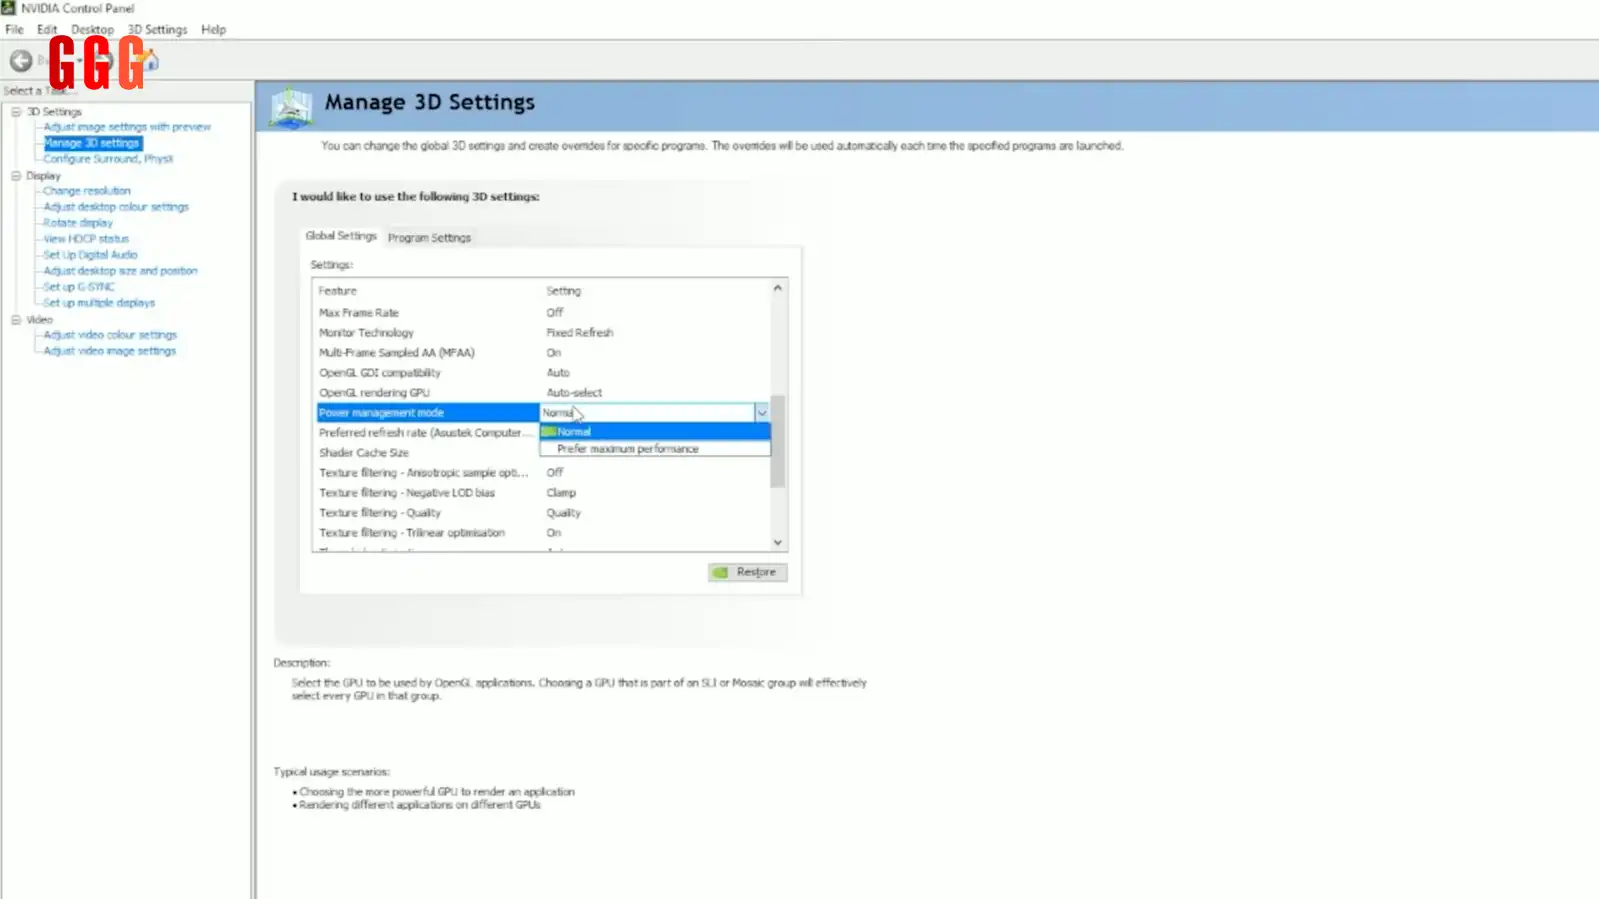Viewport: 1599px width, 899px height.
Task: Open the Desktop menu
Action: click(x=92, y=29)
